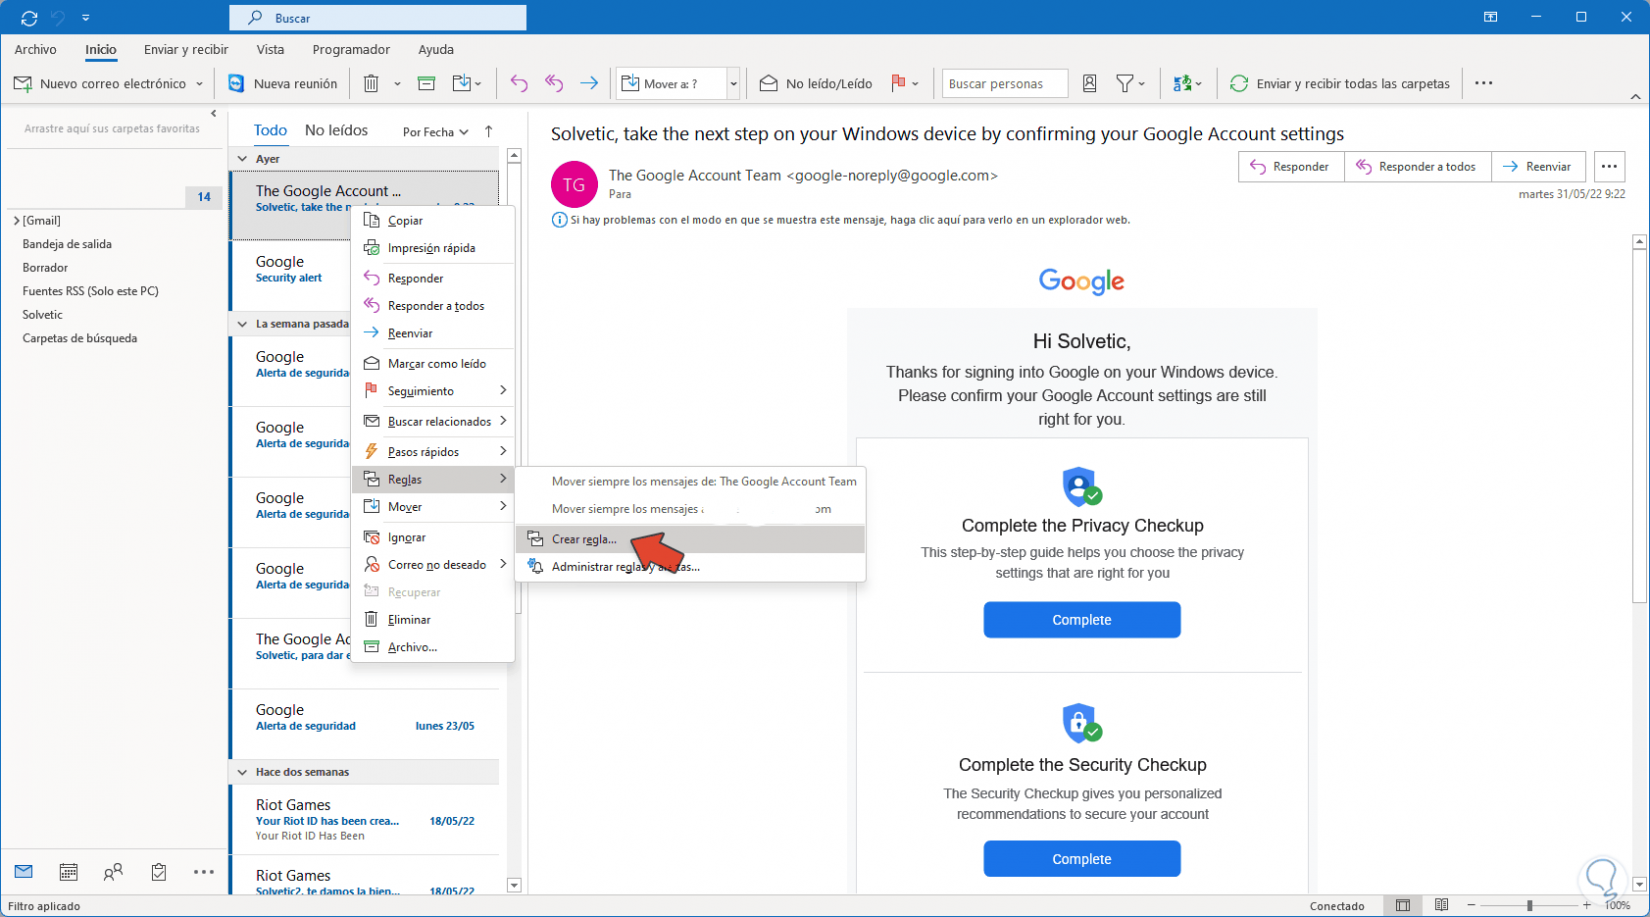
Task: Switch to the Inicio tab
Action: pyautogui.click(x=100, y=49)
